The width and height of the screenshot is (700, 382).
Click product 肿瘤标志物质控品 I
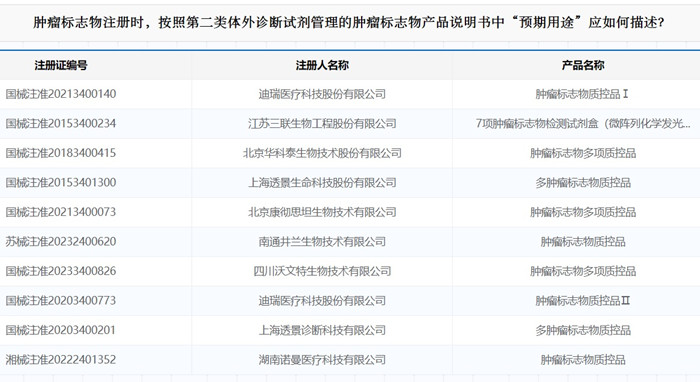tap(582, 94)
